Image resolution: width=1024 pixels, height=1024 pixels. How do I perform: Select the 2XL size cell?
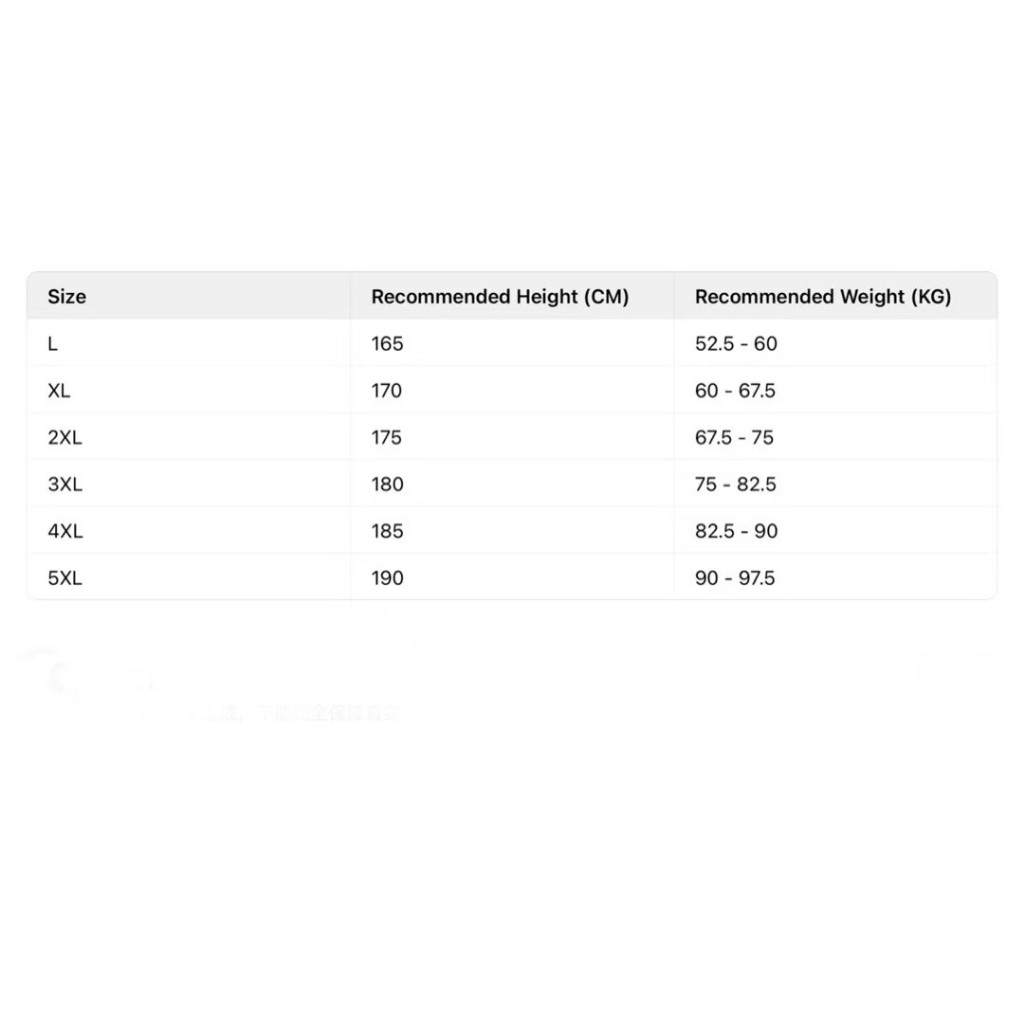tap(65, 438)
